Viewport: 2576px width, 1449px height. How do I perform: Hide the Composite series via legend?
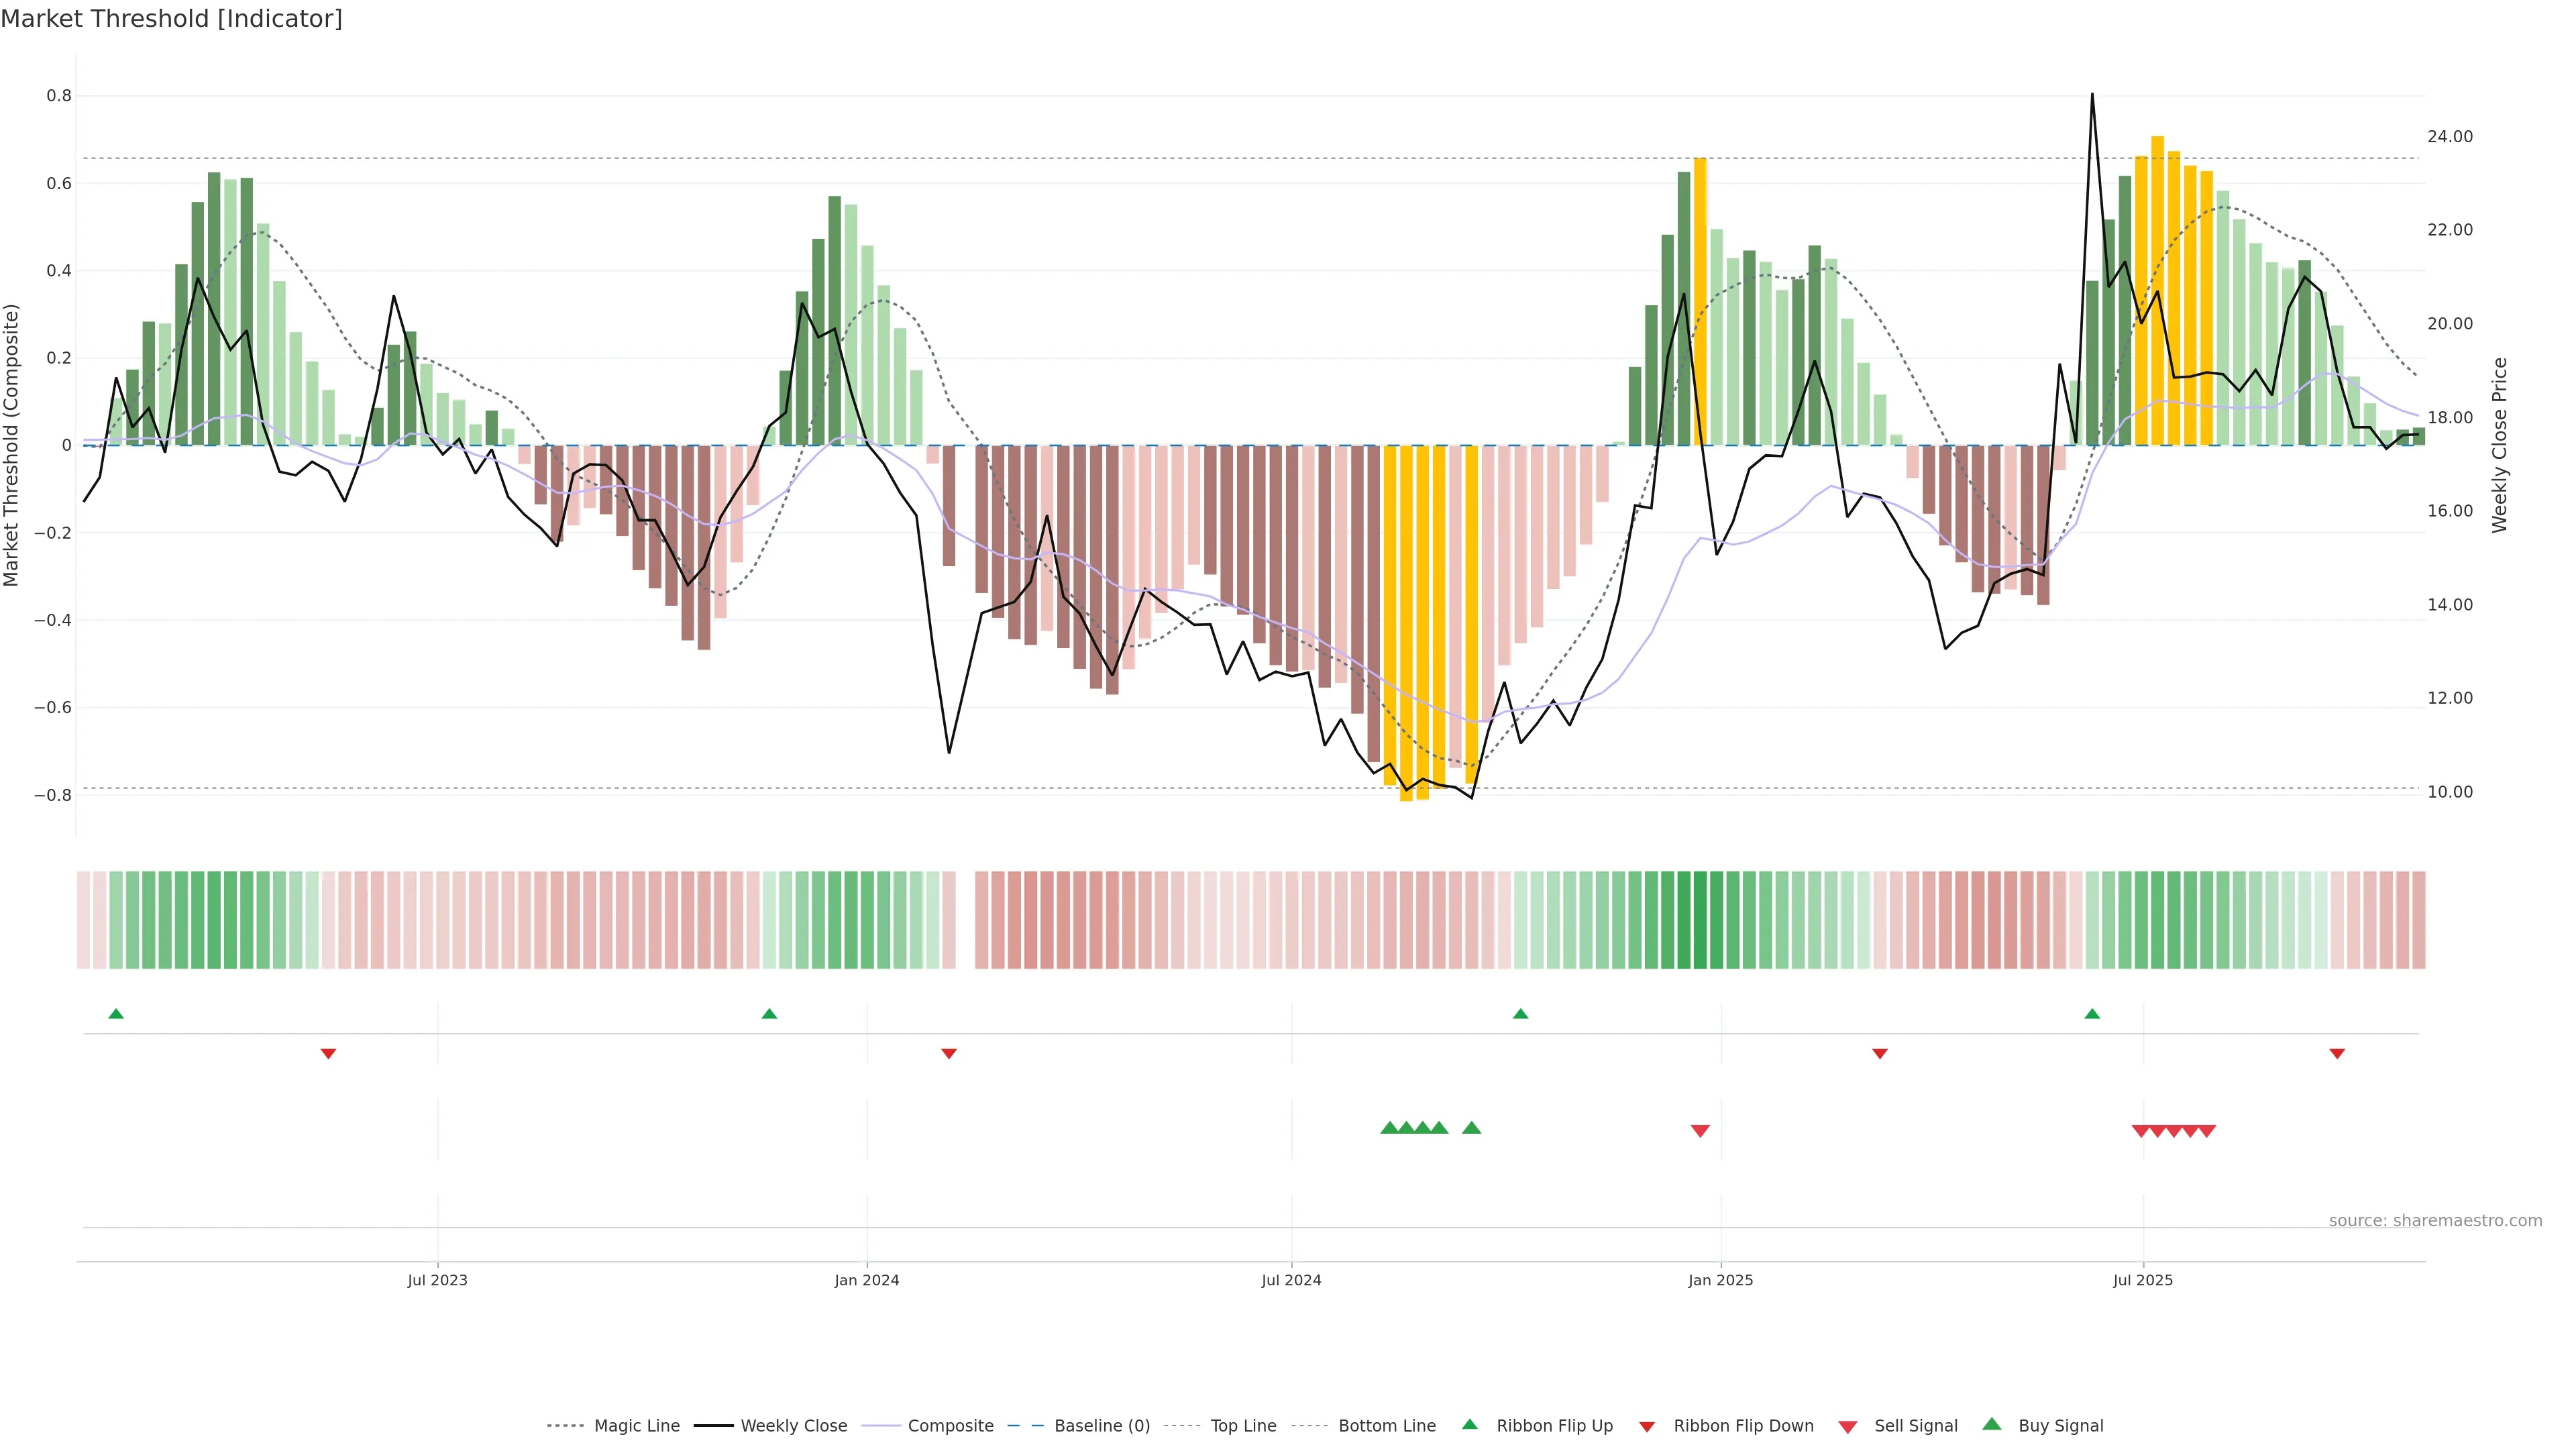950,1426
